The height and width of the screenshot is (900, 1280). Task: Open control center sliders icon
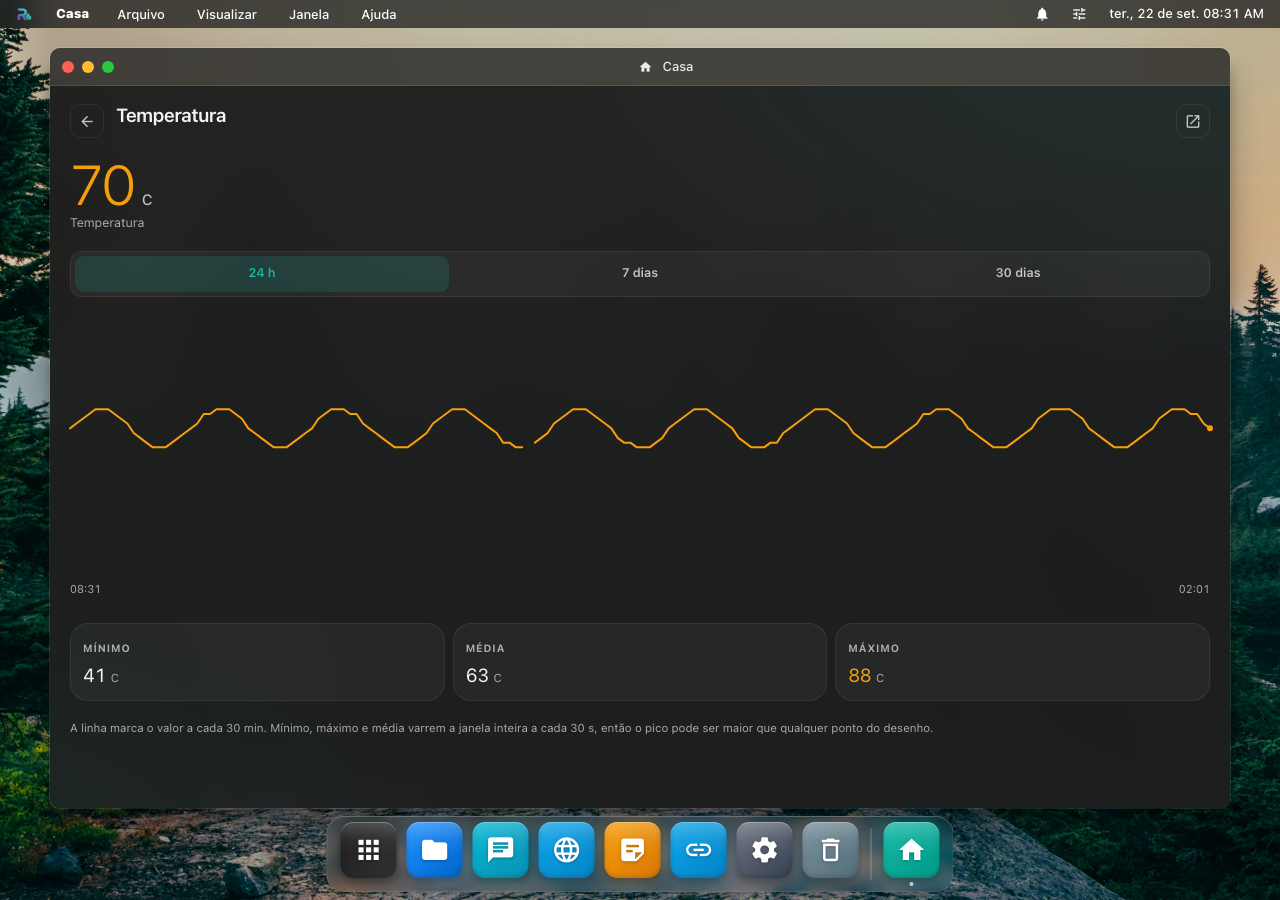[x=1079, y=14]
